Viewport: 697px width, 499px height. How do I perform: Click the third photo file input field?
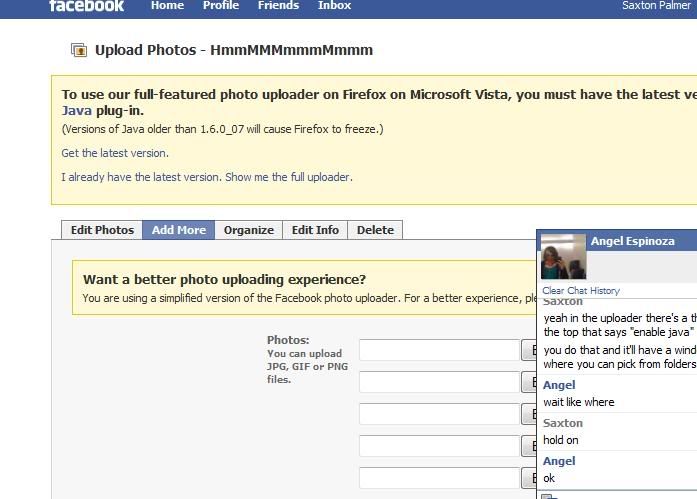click(x=439, y=414)
